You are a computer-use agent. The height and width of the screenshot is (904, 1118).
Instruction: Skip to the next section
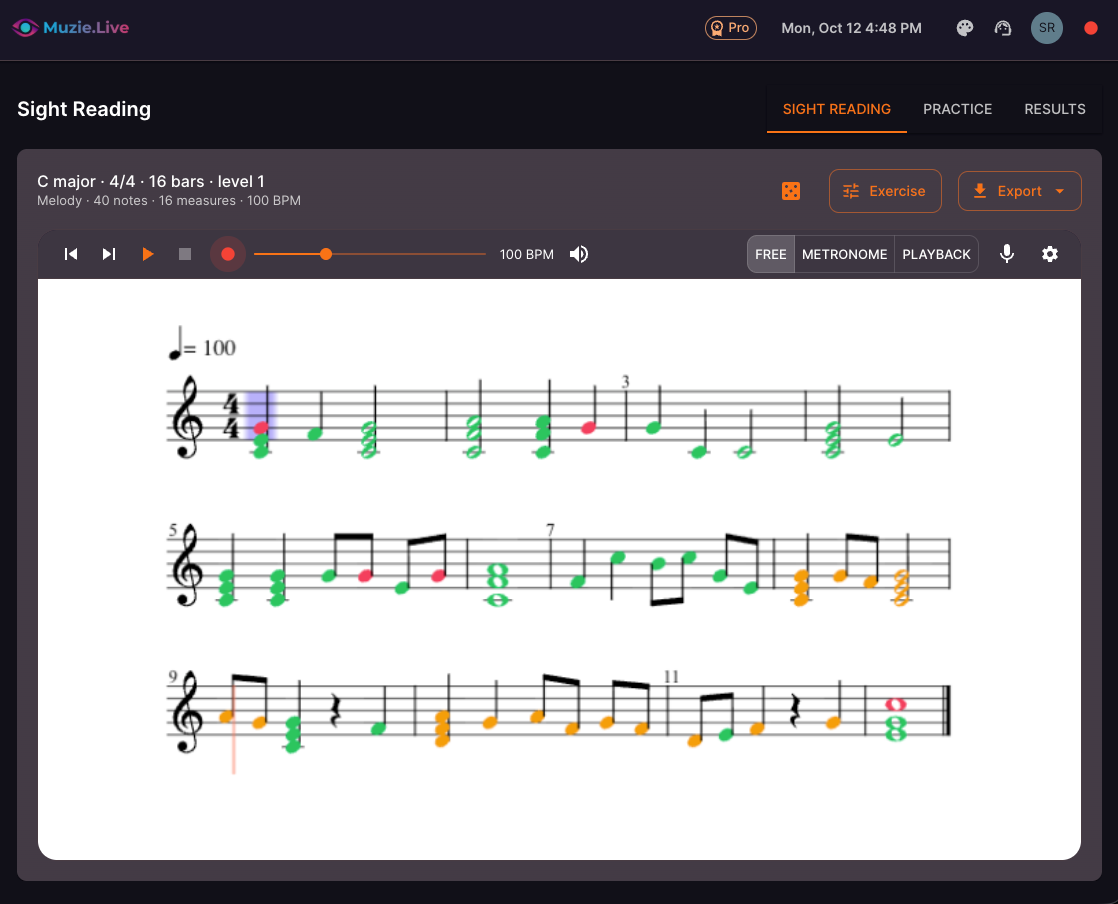[x=108, y=255]
